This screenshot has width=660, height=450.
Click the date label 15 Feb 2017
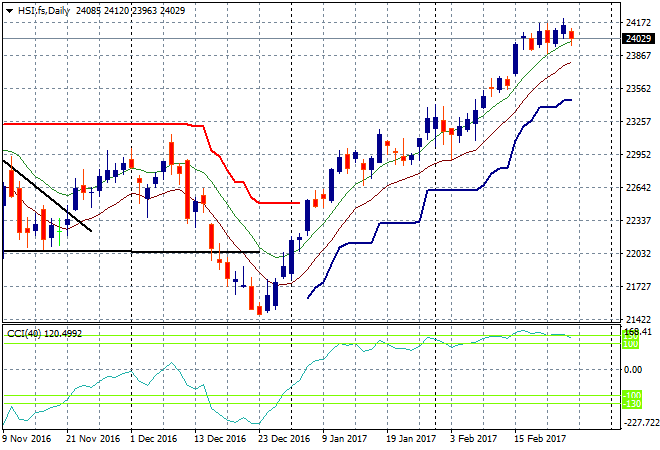pyautogui.click(x=540, y=439)
